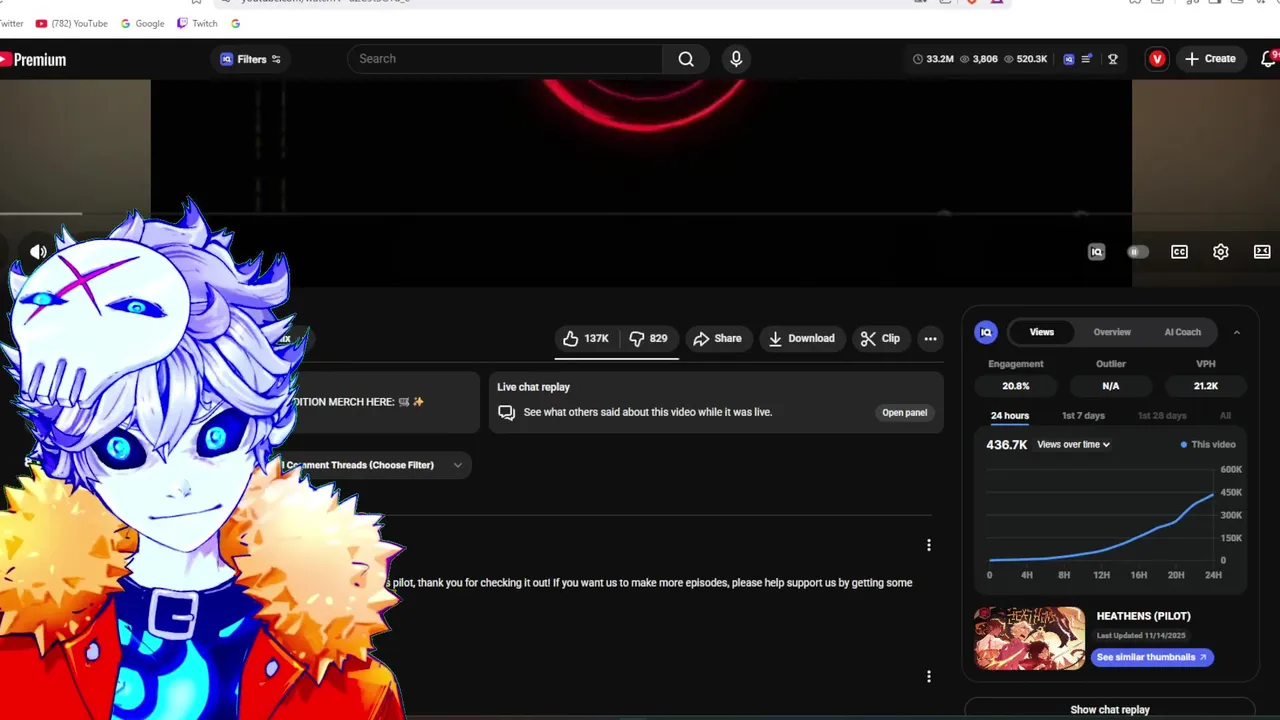This screenshot has width=1280, height=720.
Task: Click See similar thumbnails link
Action: [1152, 657]
